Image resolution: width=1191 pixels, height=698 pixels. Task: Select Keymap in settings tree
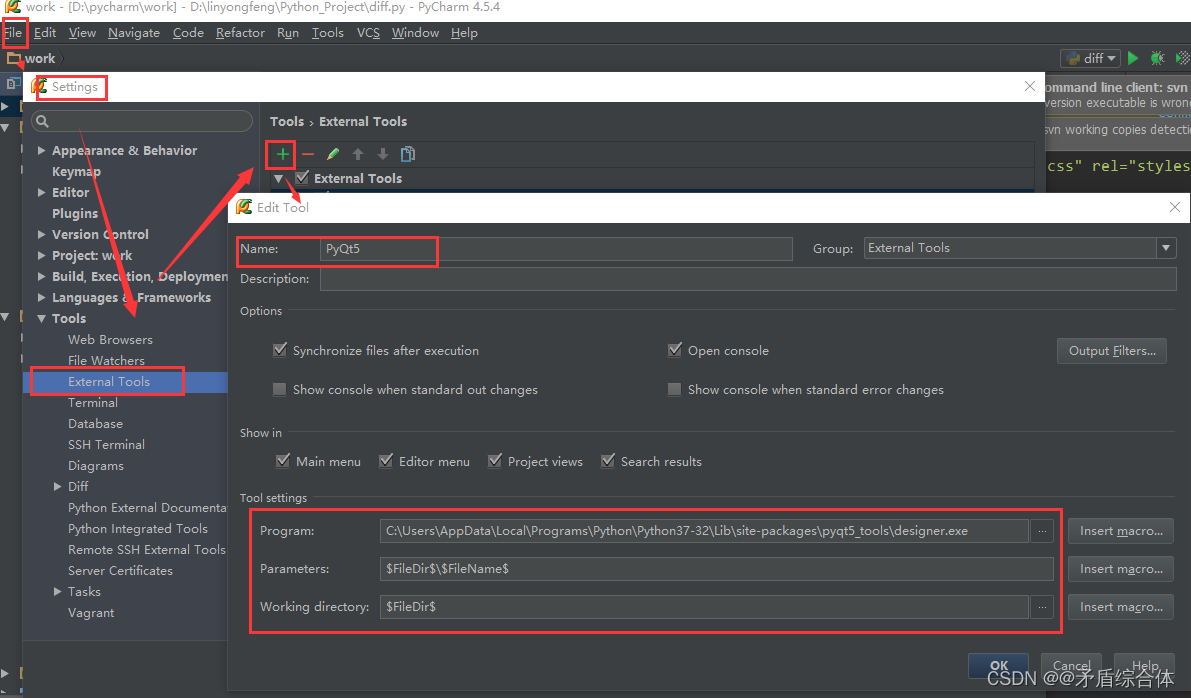[x=76, y=172]
